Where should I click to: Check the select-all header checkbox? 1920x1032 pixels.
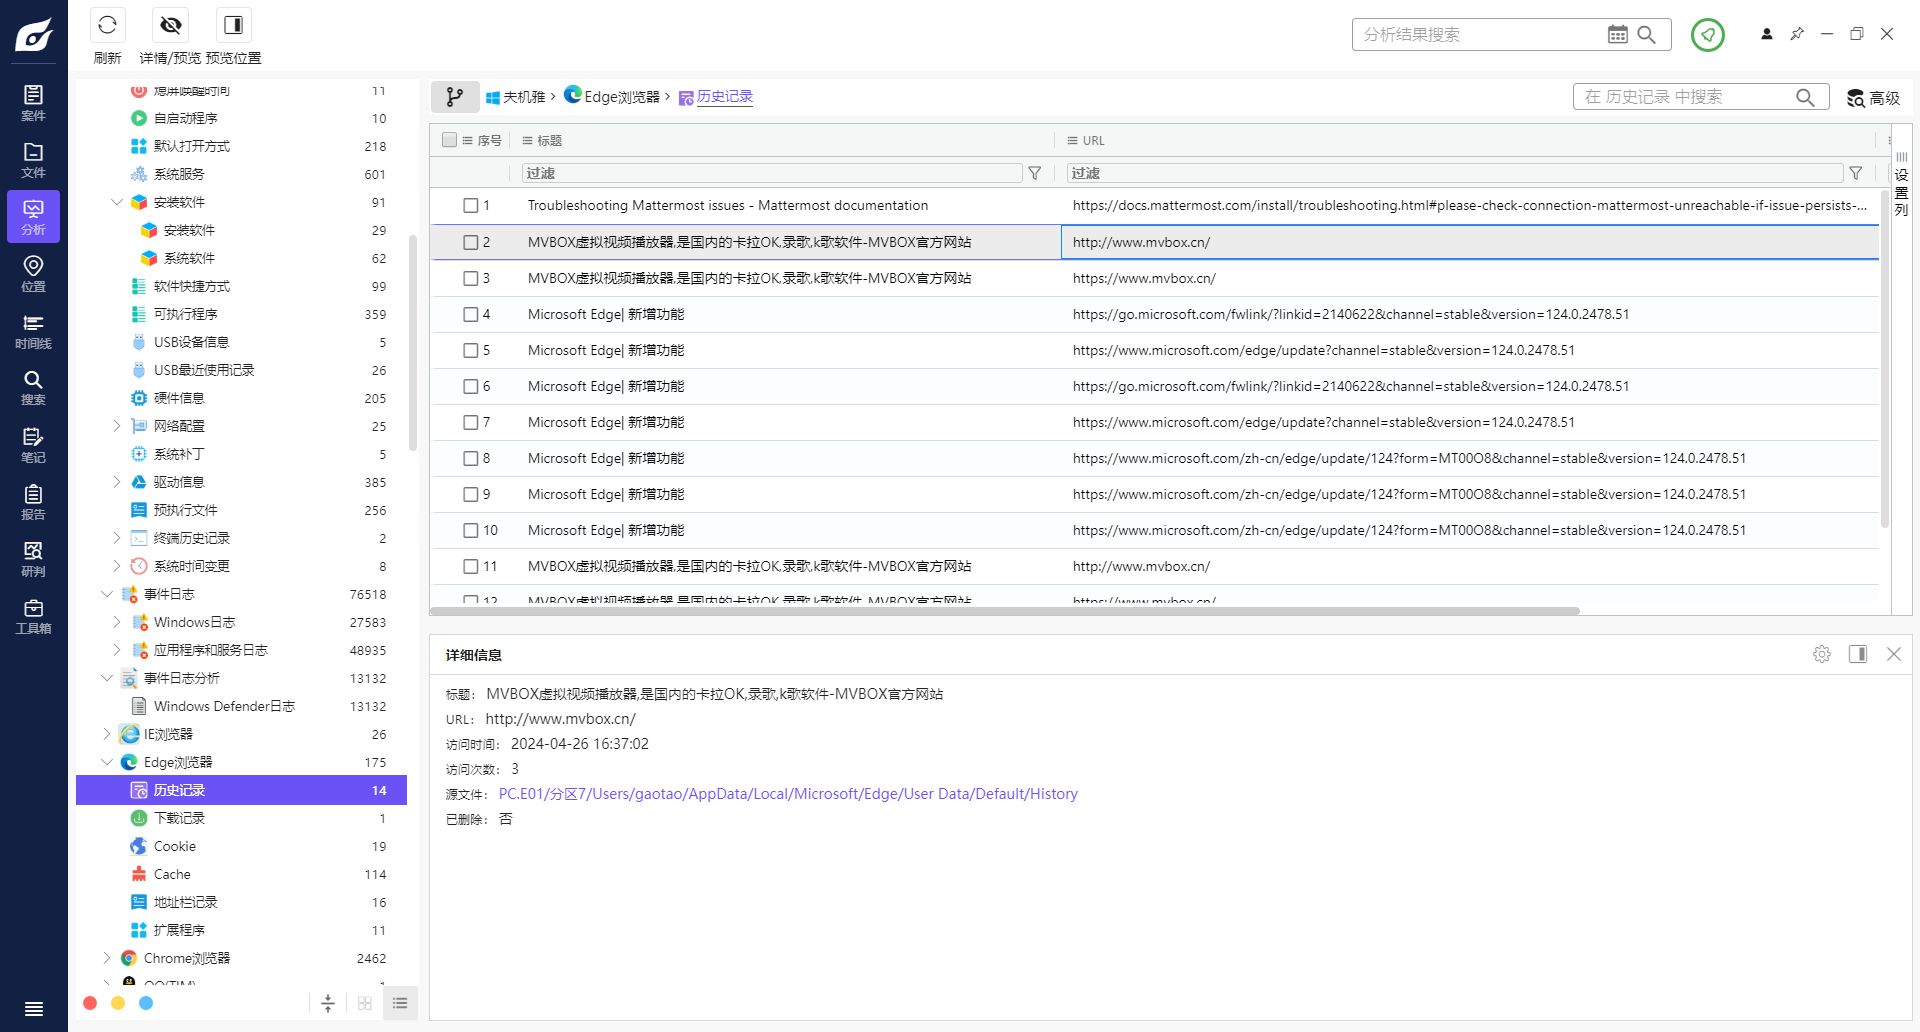tap(450, 140)
